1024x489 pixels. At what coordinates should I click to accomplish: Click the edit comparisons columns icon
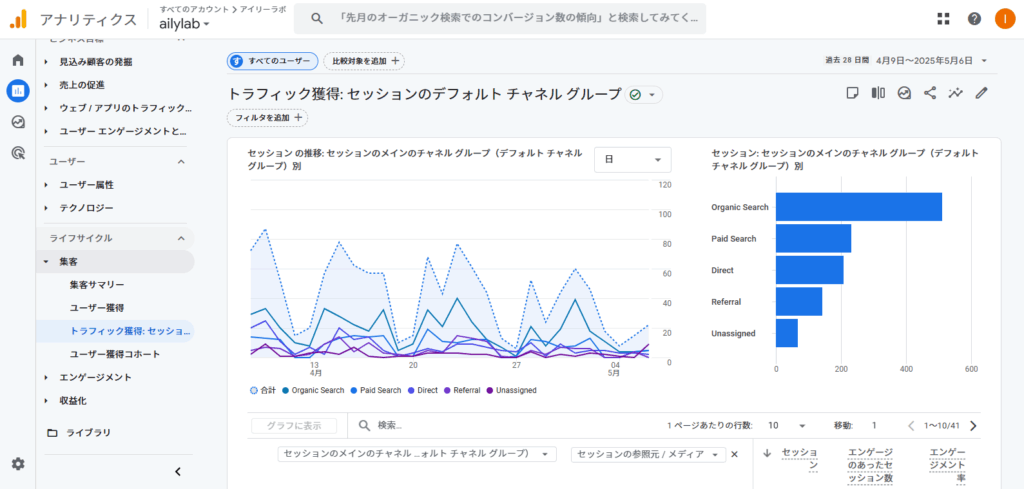click(878, 93)
